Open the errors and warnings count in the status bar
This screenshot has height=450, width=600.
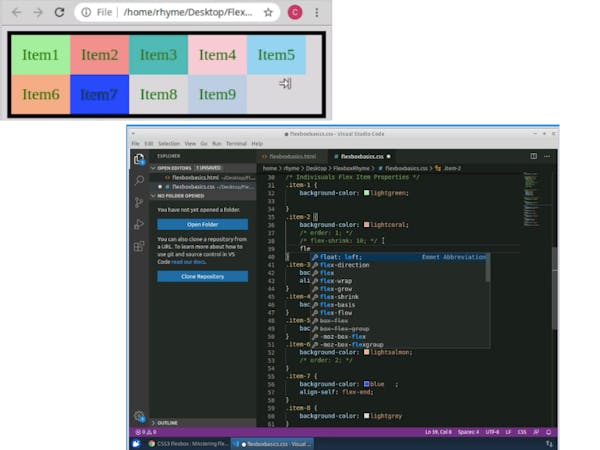[x=146, y=432]
